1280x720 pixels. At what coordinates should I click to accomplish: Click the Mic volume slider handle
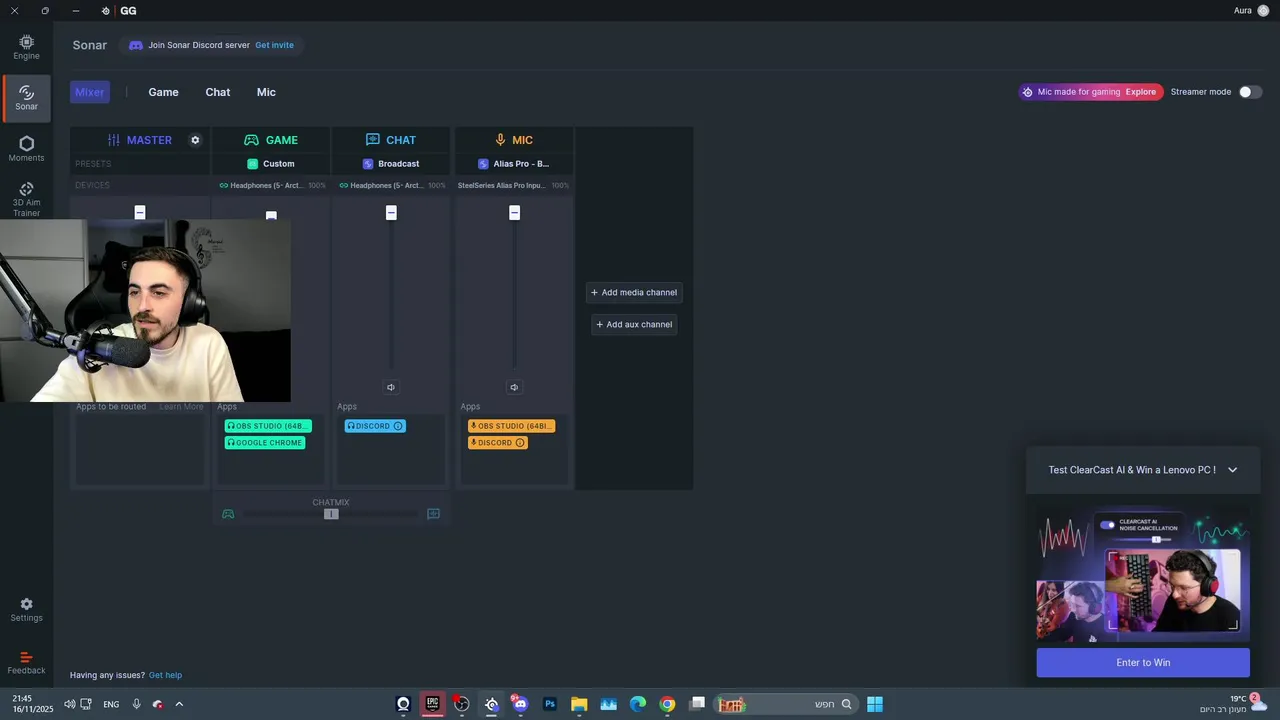pyautogui.click(x=514, y=213)
